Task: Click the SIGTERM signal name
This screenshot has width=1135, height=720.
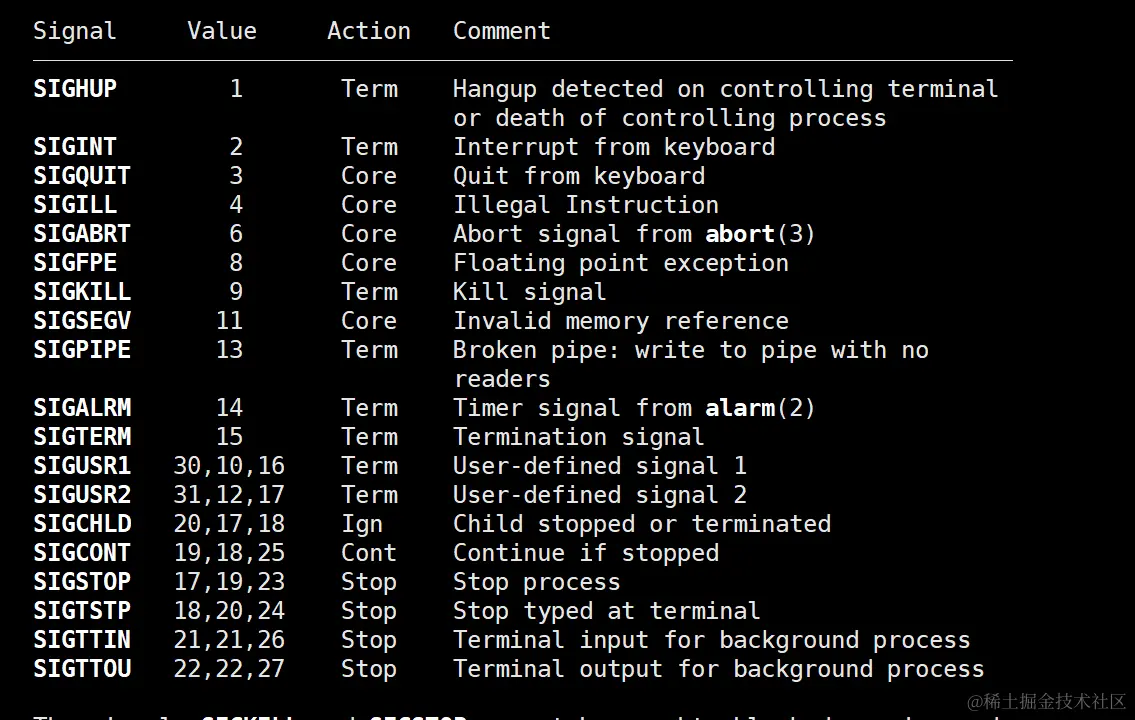Action: coord(82,437)
